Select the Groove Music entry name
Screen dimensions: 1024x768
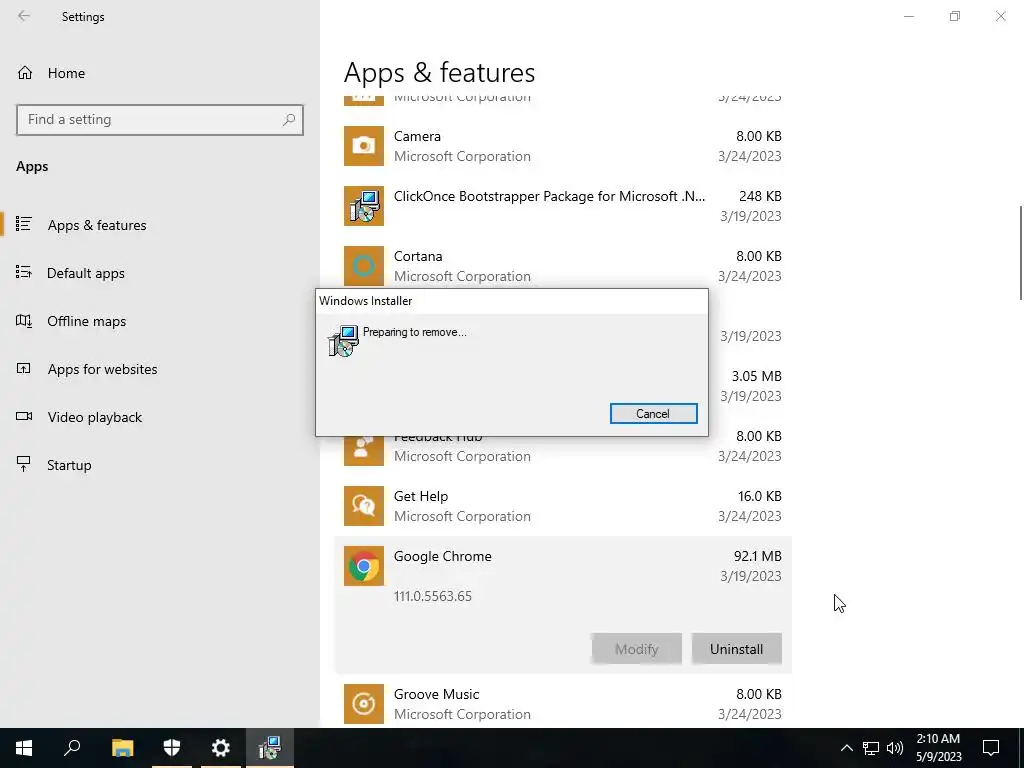pos(436,694)
